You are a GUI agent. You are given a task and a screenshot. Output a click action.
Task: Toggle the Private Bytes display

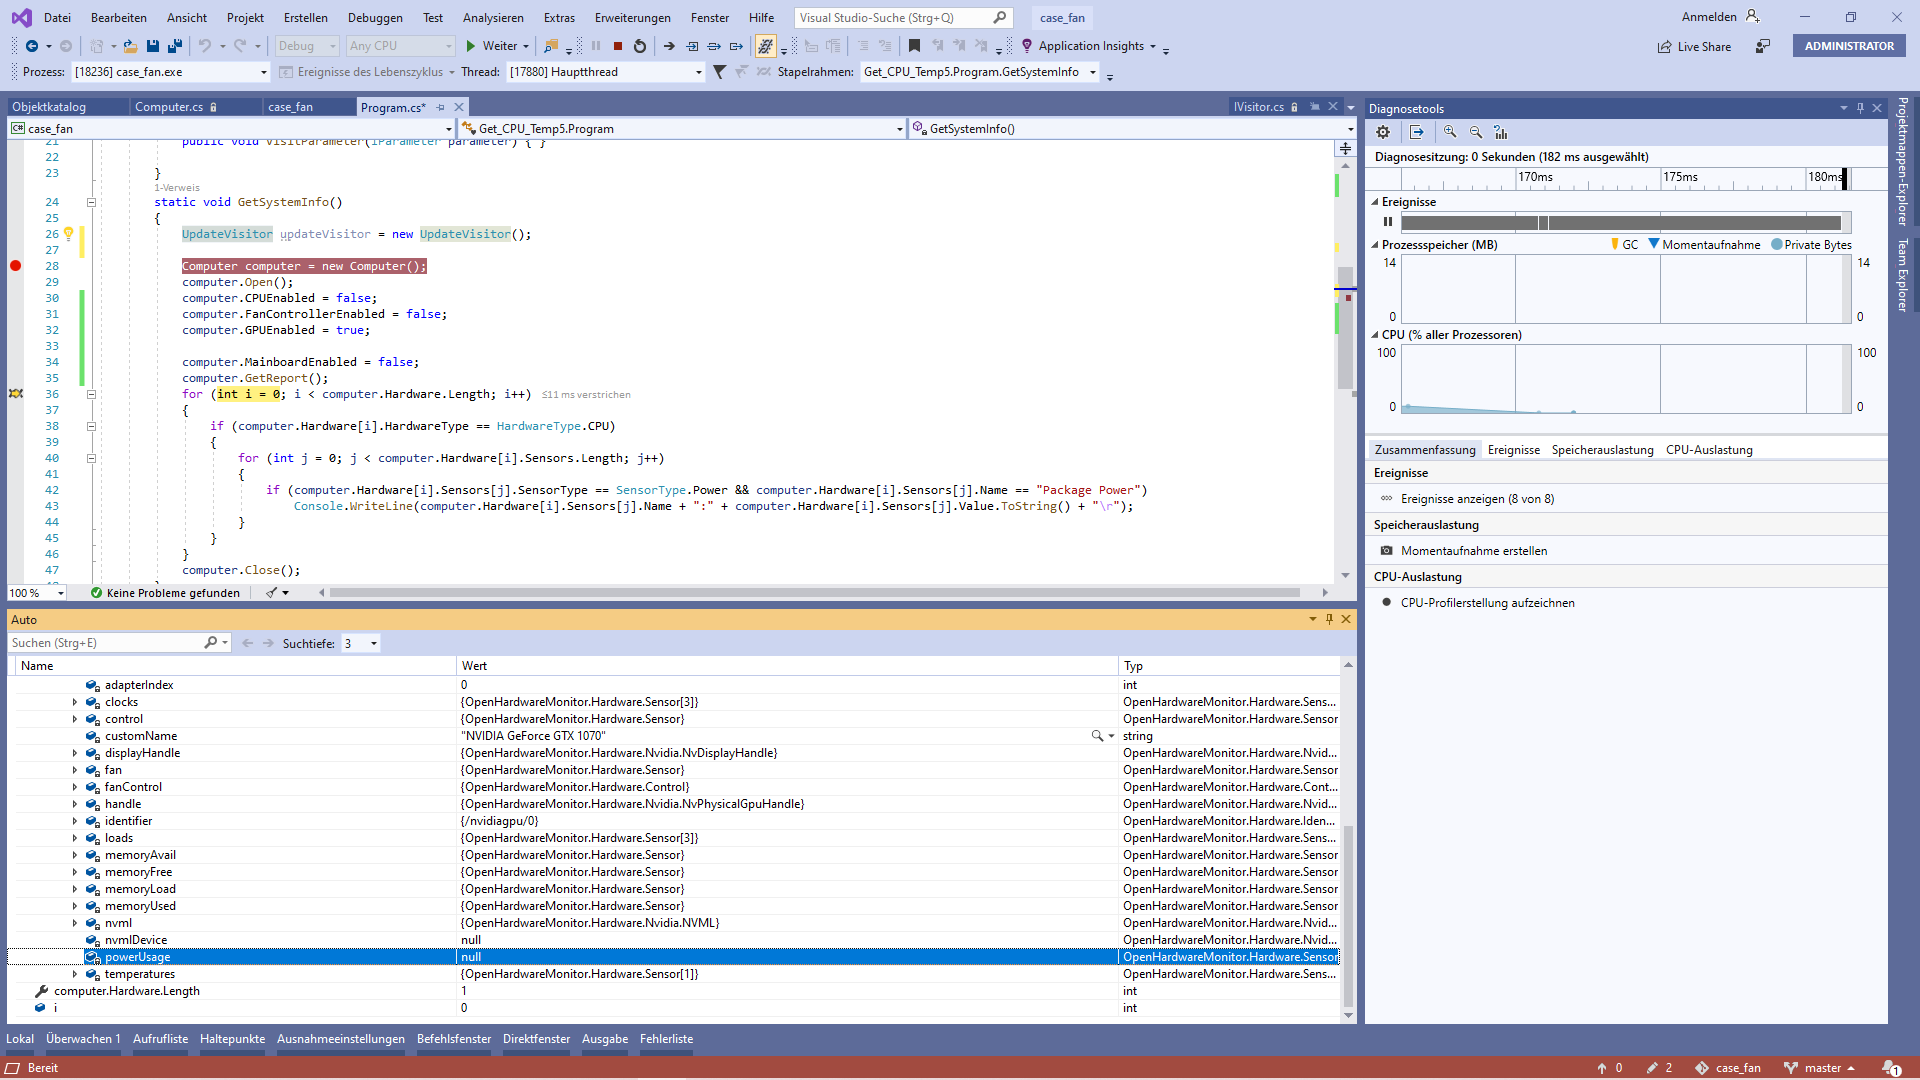(x=1810, y=244)
